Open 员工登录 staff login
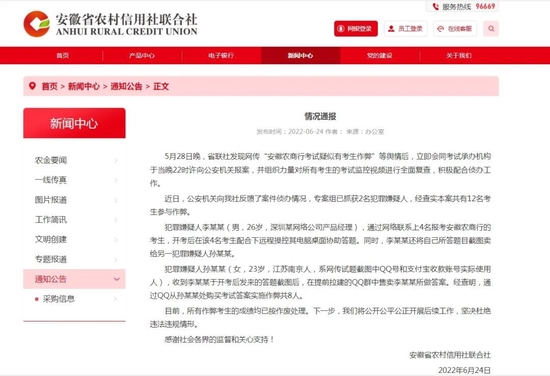Image resolution: width=550 pixels, height=376 pixels. click(x=405, y=29)
